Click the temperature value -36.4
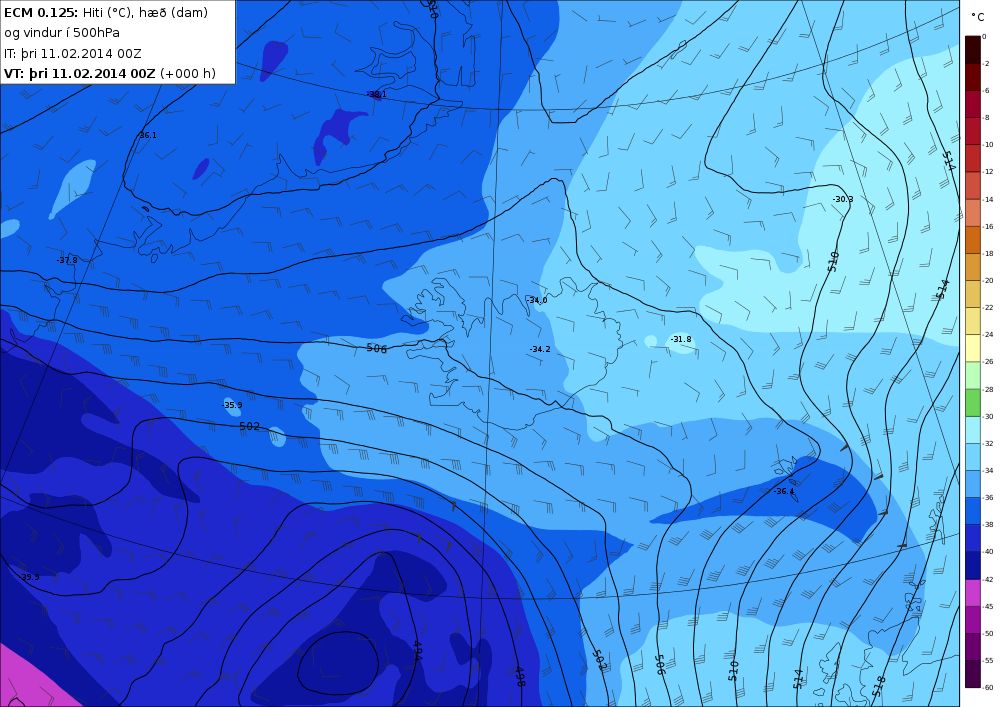Image resolution: width=1000 pixels, height=707 pixels. (784, 492)
